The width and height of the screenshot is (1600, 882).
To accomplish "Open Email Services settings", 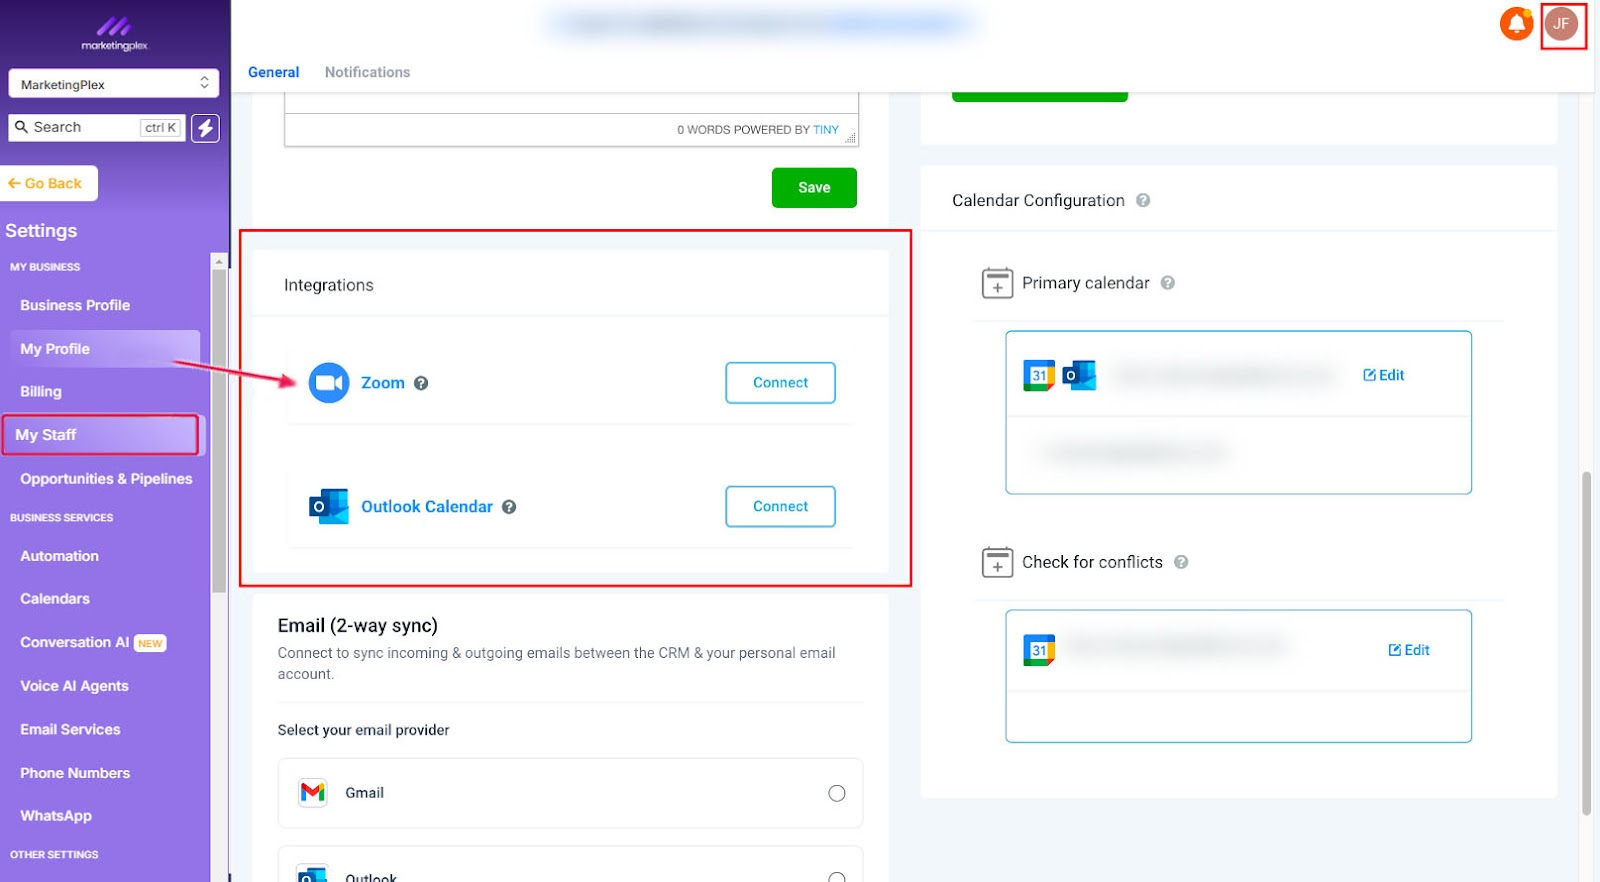I will [x=70, y=730].
